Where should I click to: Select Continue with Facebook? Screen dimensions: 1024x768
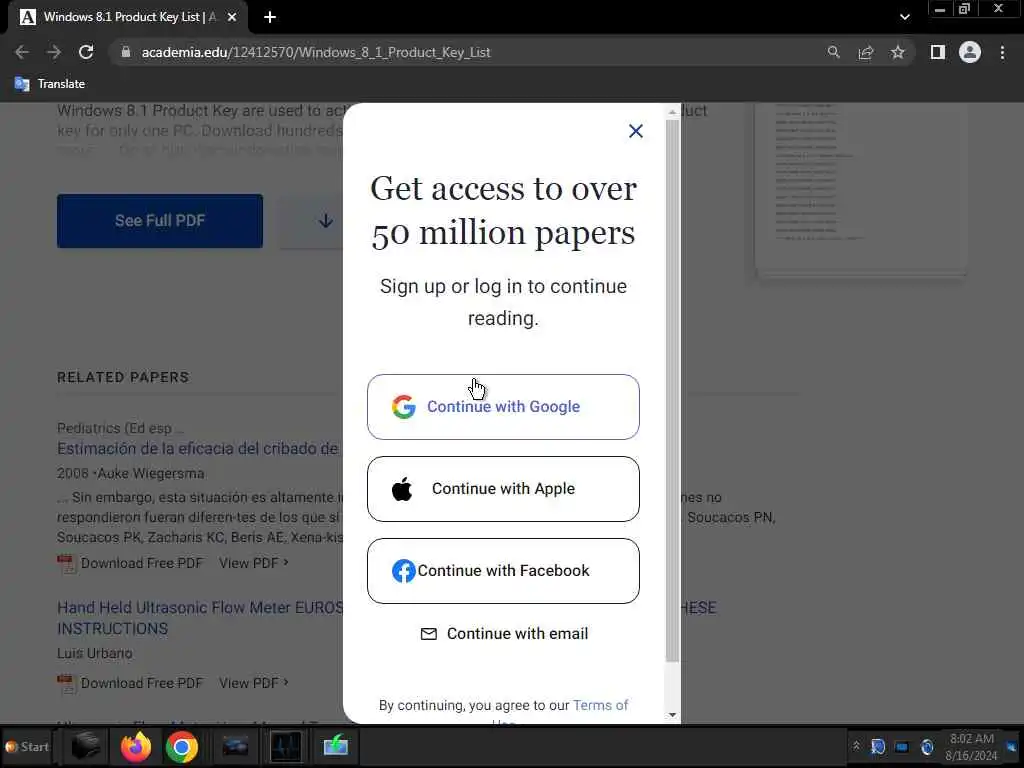coord(503,571)
